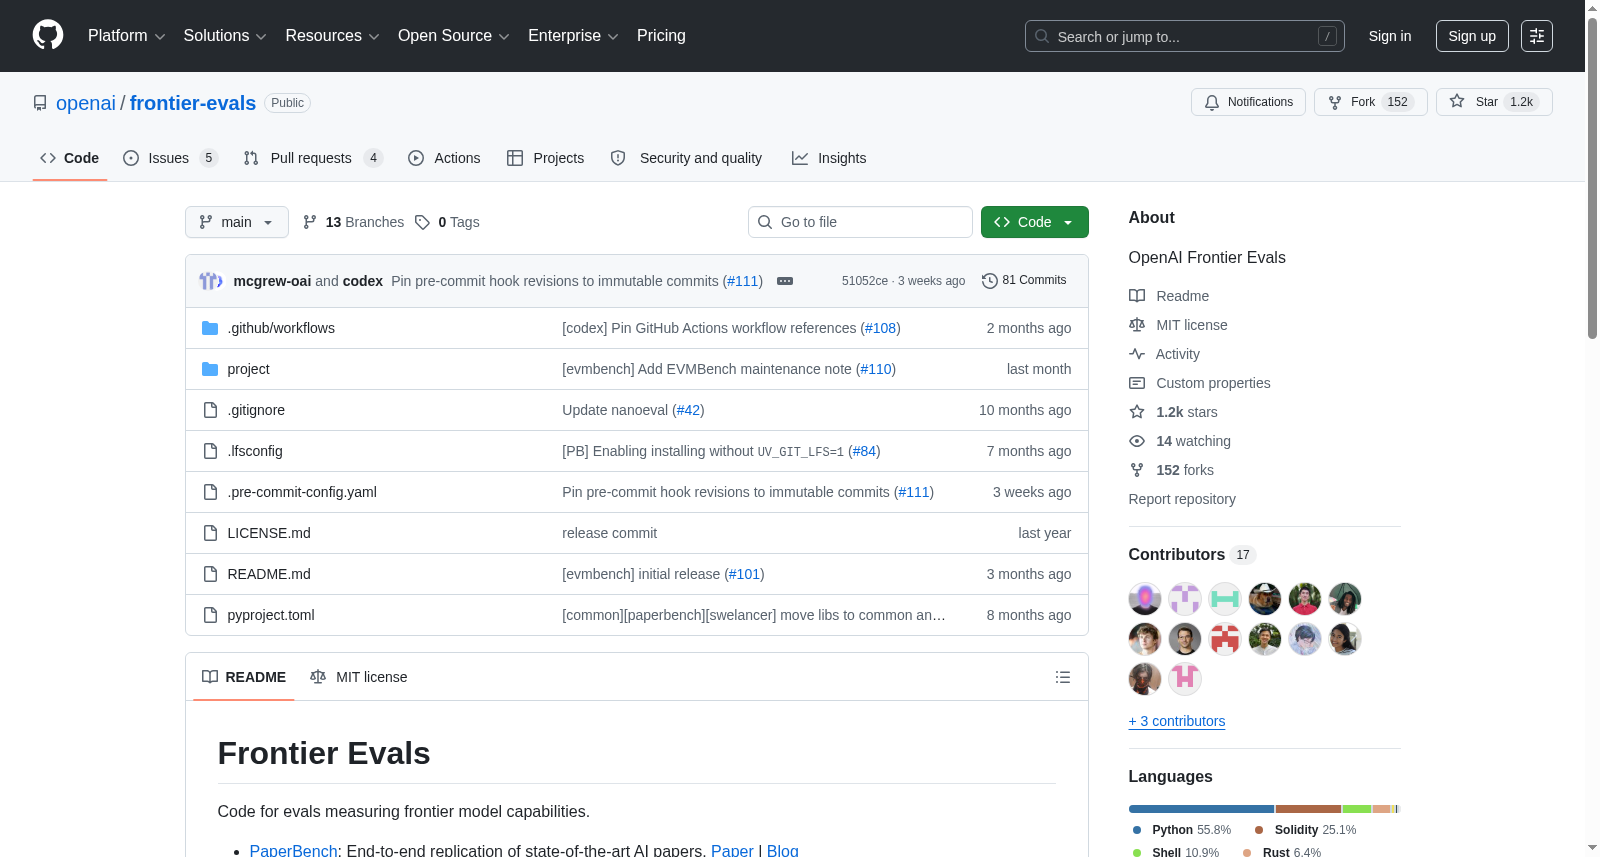Click the Shell segment of languages bar
Image resolution: width=1600 pixels, height=857 pixels.
[x=1357, y=809]
